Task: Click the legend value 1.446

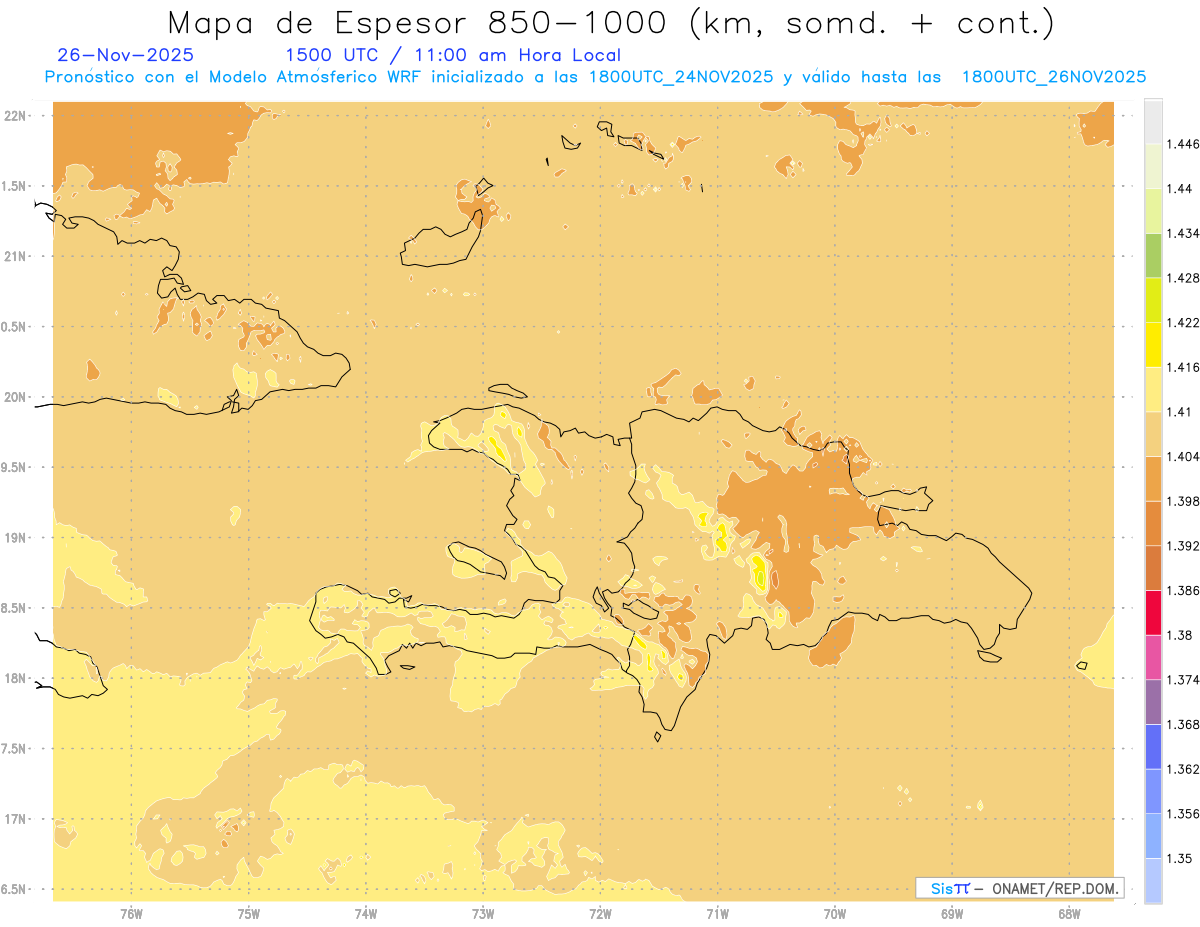Action: click(1185, 144)
